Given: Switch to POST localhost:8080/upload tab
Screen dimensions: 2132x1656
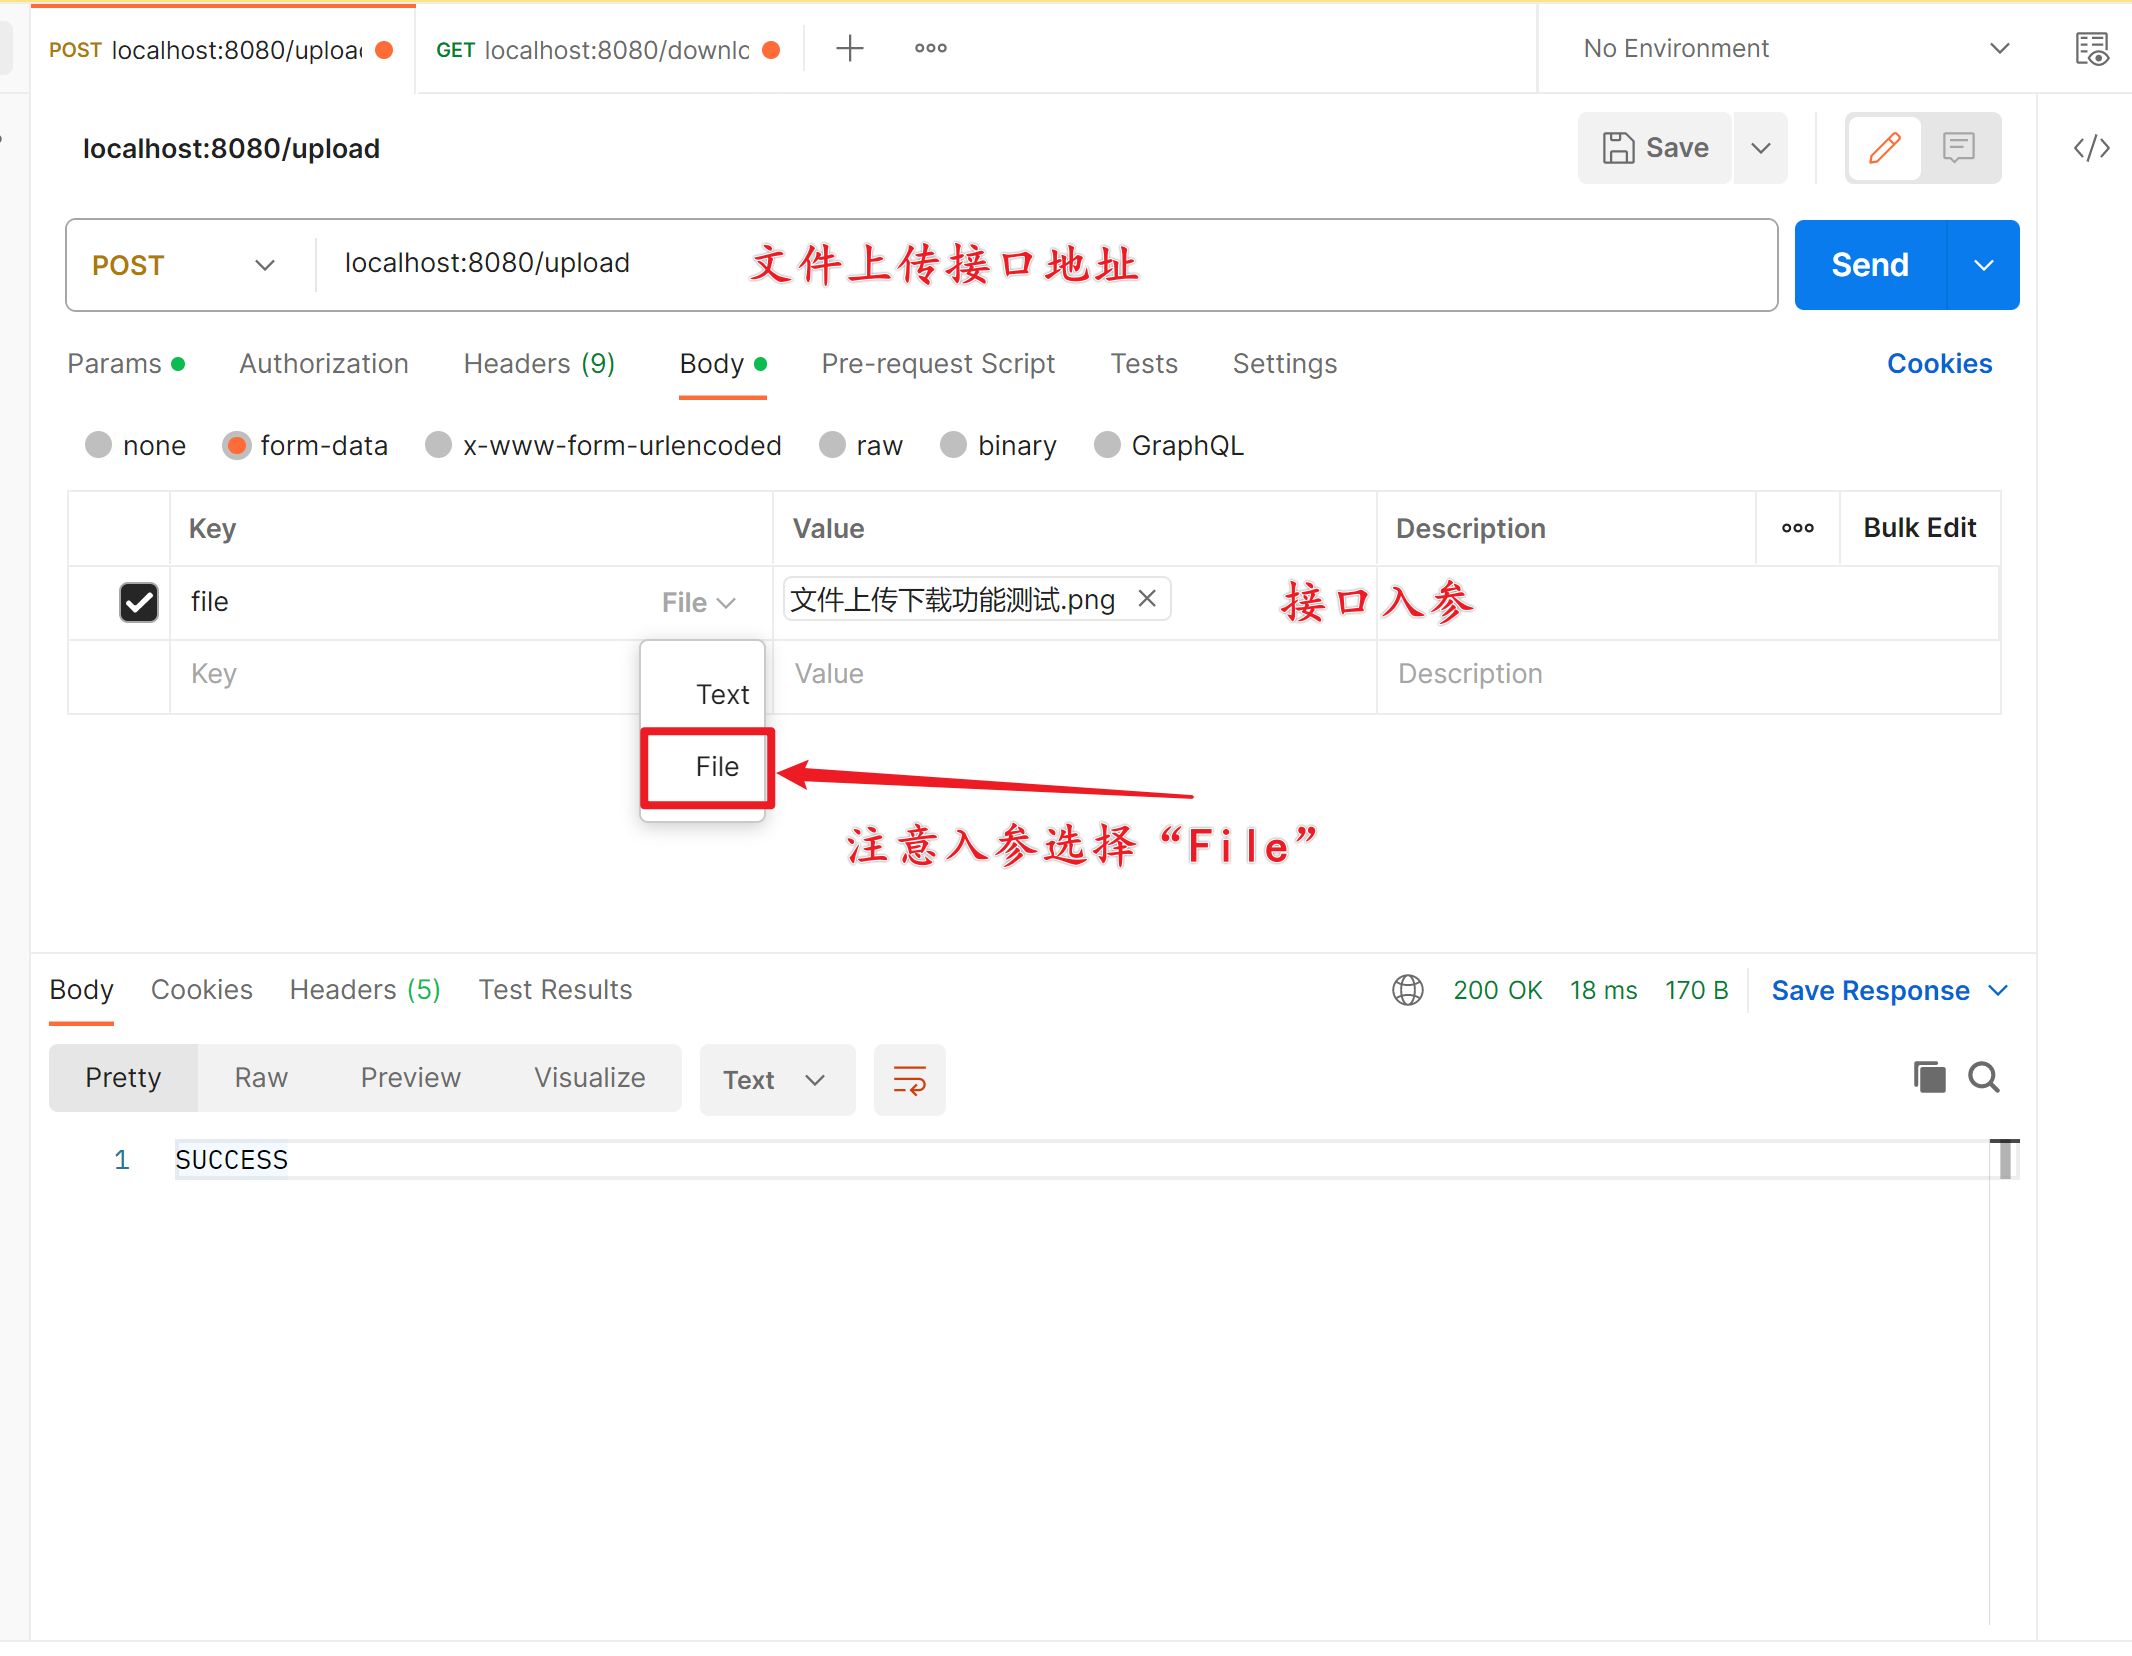Looking at the screenshot, I should click(x=222, y=50).
